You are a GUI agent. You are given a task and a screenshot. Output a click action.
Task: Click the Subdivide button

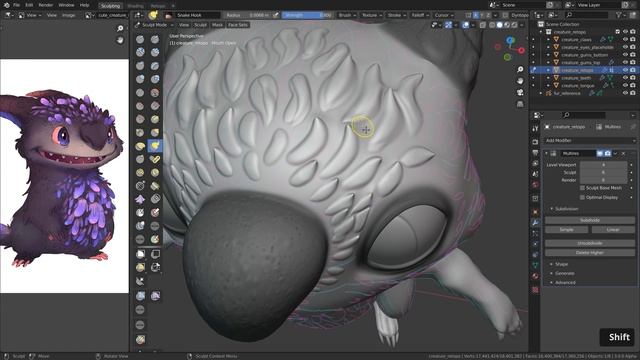[x=590, y=220]
